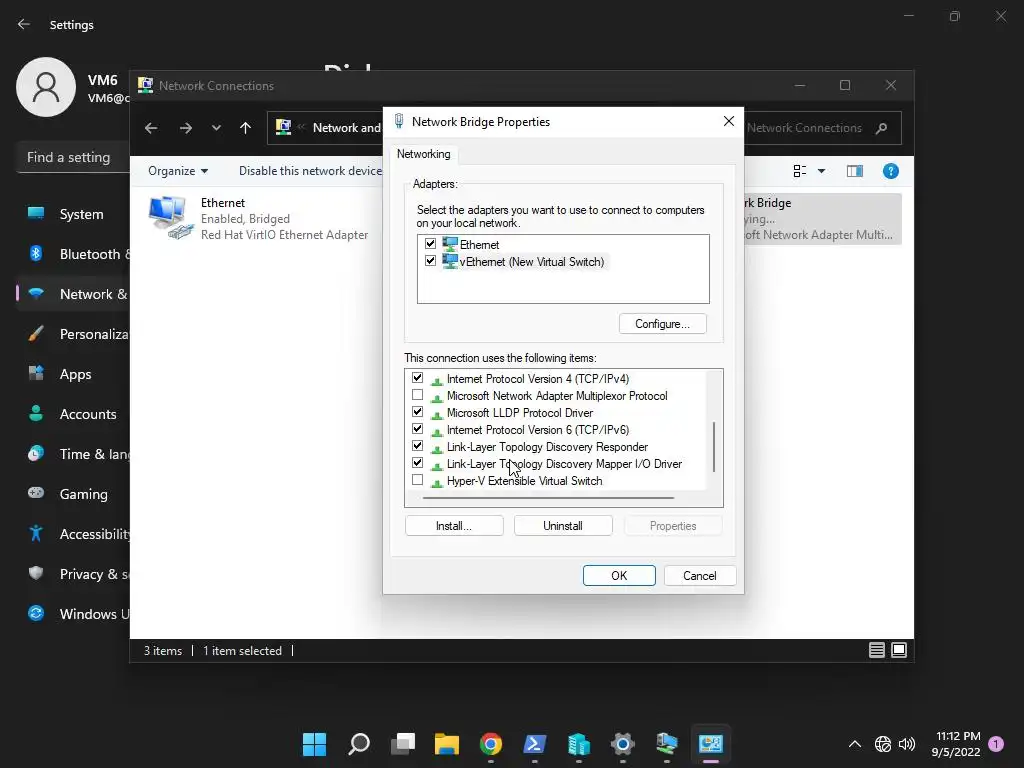This screenshot has width=1024, height=768.
Task: Enable Hyper-V Extensible Virtual Switch checkbox
Action: [x=417, y=480]
